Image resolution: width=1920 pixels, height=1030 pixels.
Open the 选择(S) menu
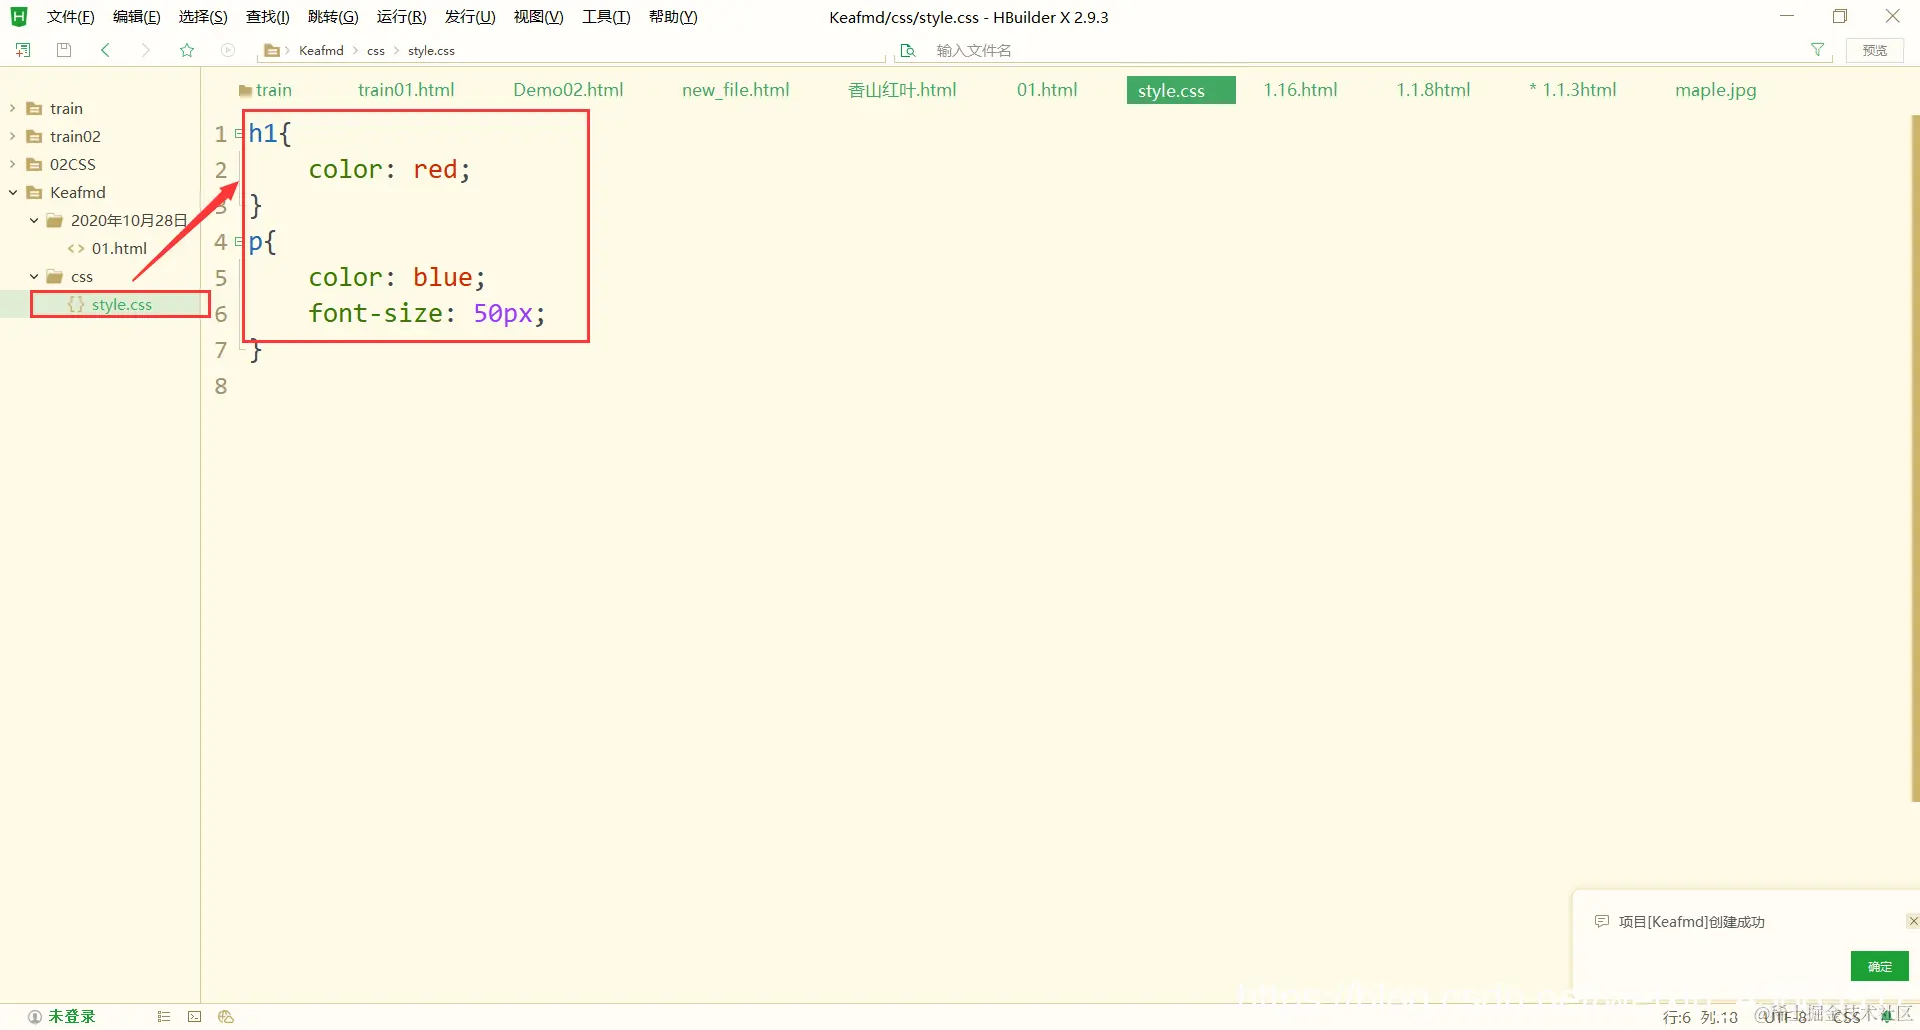203,17
